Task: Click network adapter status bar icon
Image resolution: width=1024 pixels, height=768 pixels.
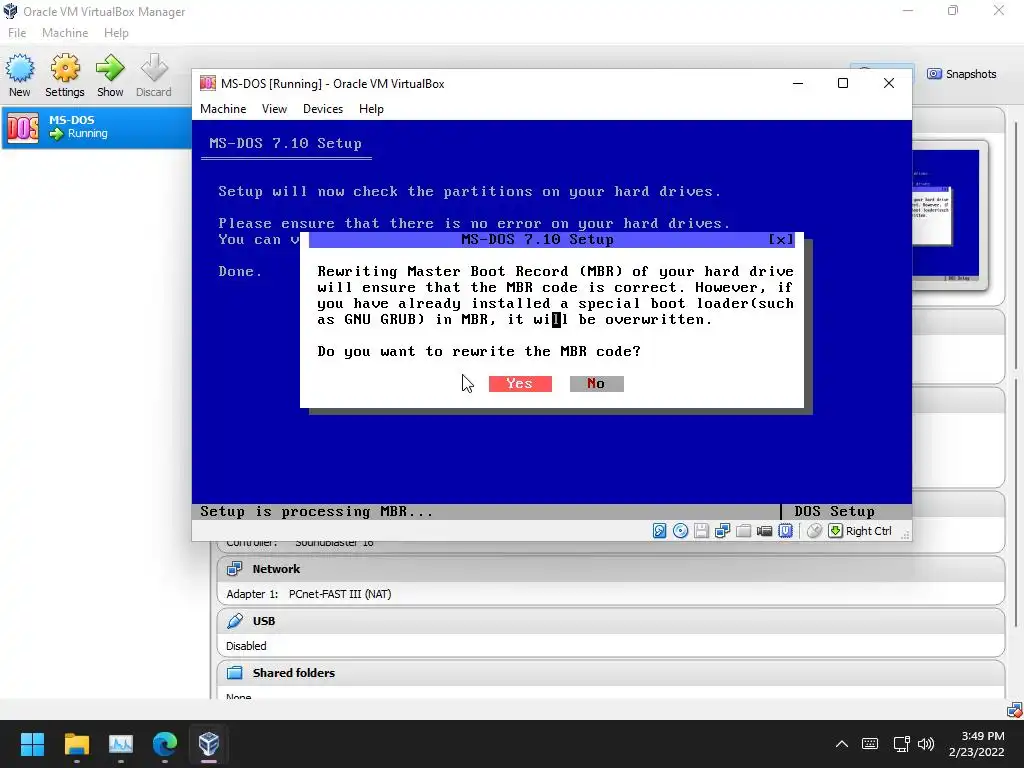Action: click(x=722, y=531)
